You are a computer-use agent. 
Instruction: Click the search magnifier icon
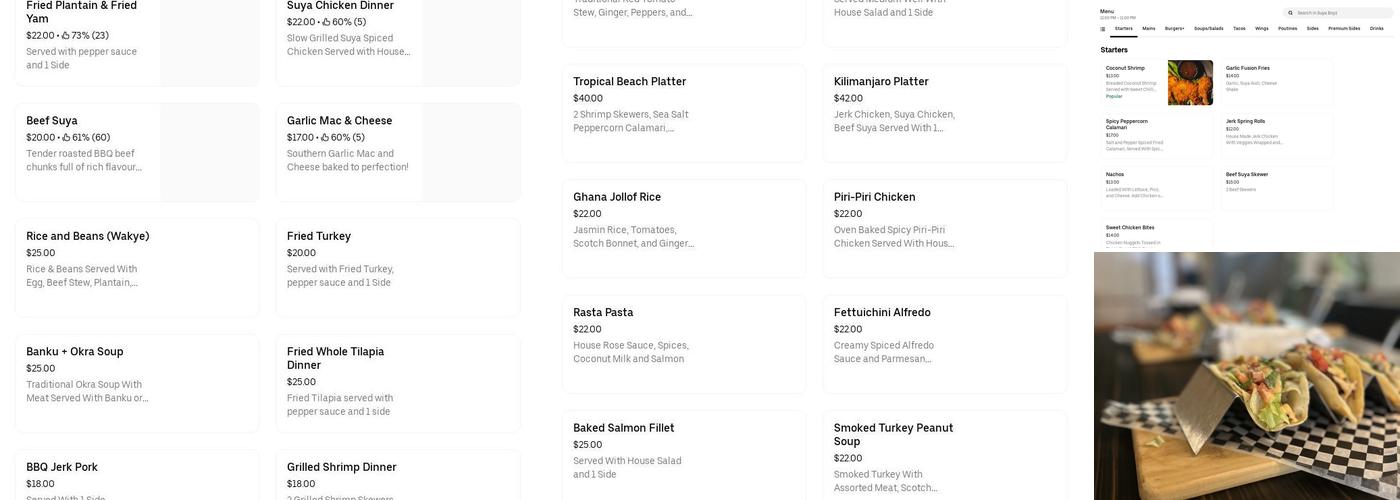click(1291, 13)
